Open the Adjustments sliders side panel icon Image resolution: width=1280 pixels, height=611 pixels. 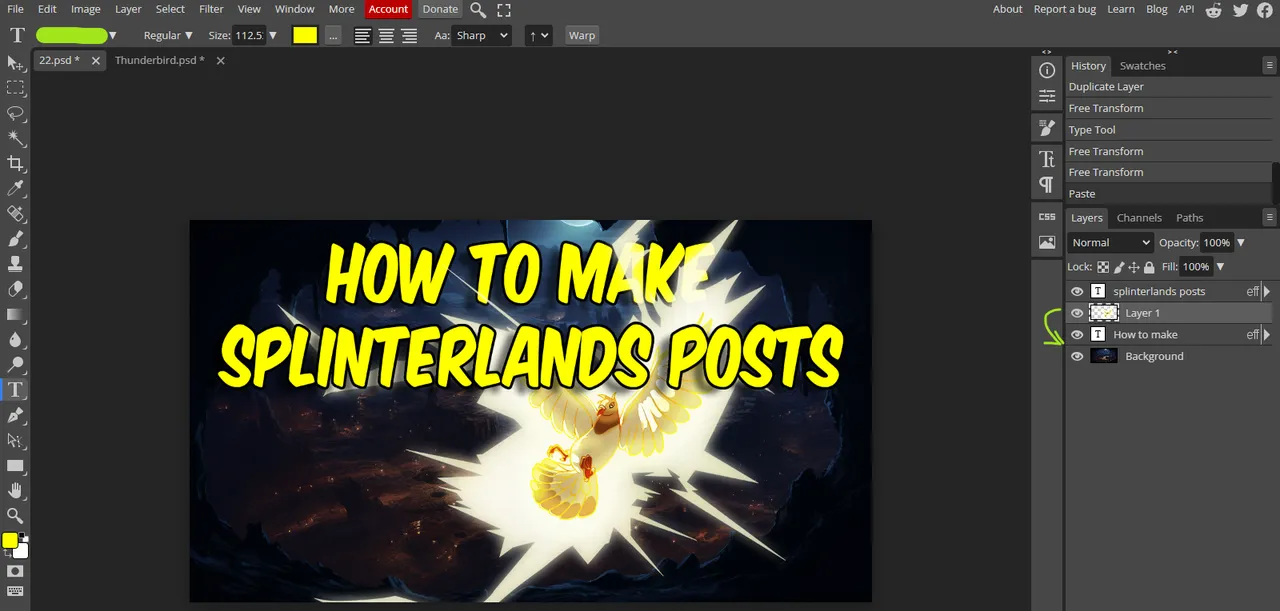coord(1047,96)
